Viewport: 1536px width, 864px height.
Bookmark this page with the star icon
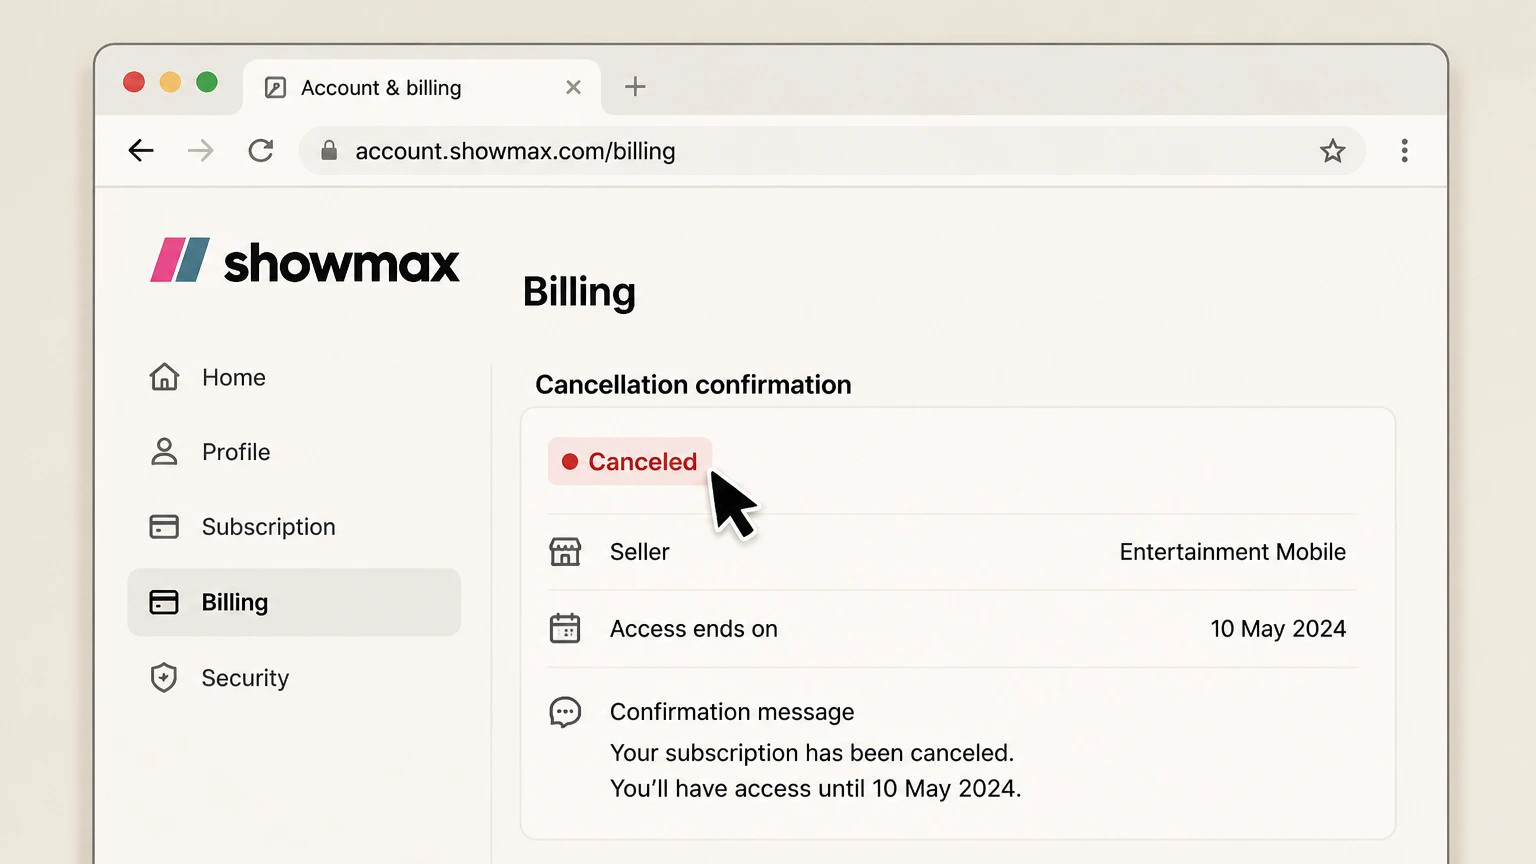pyautogui.click(x=1332, y=151)
